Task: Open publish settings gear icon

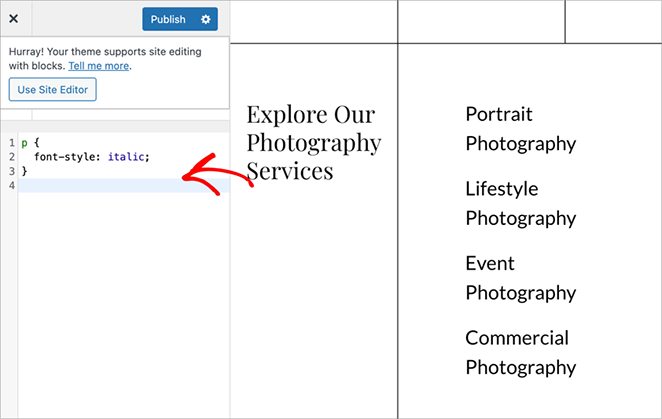Action: coord(206,19)
